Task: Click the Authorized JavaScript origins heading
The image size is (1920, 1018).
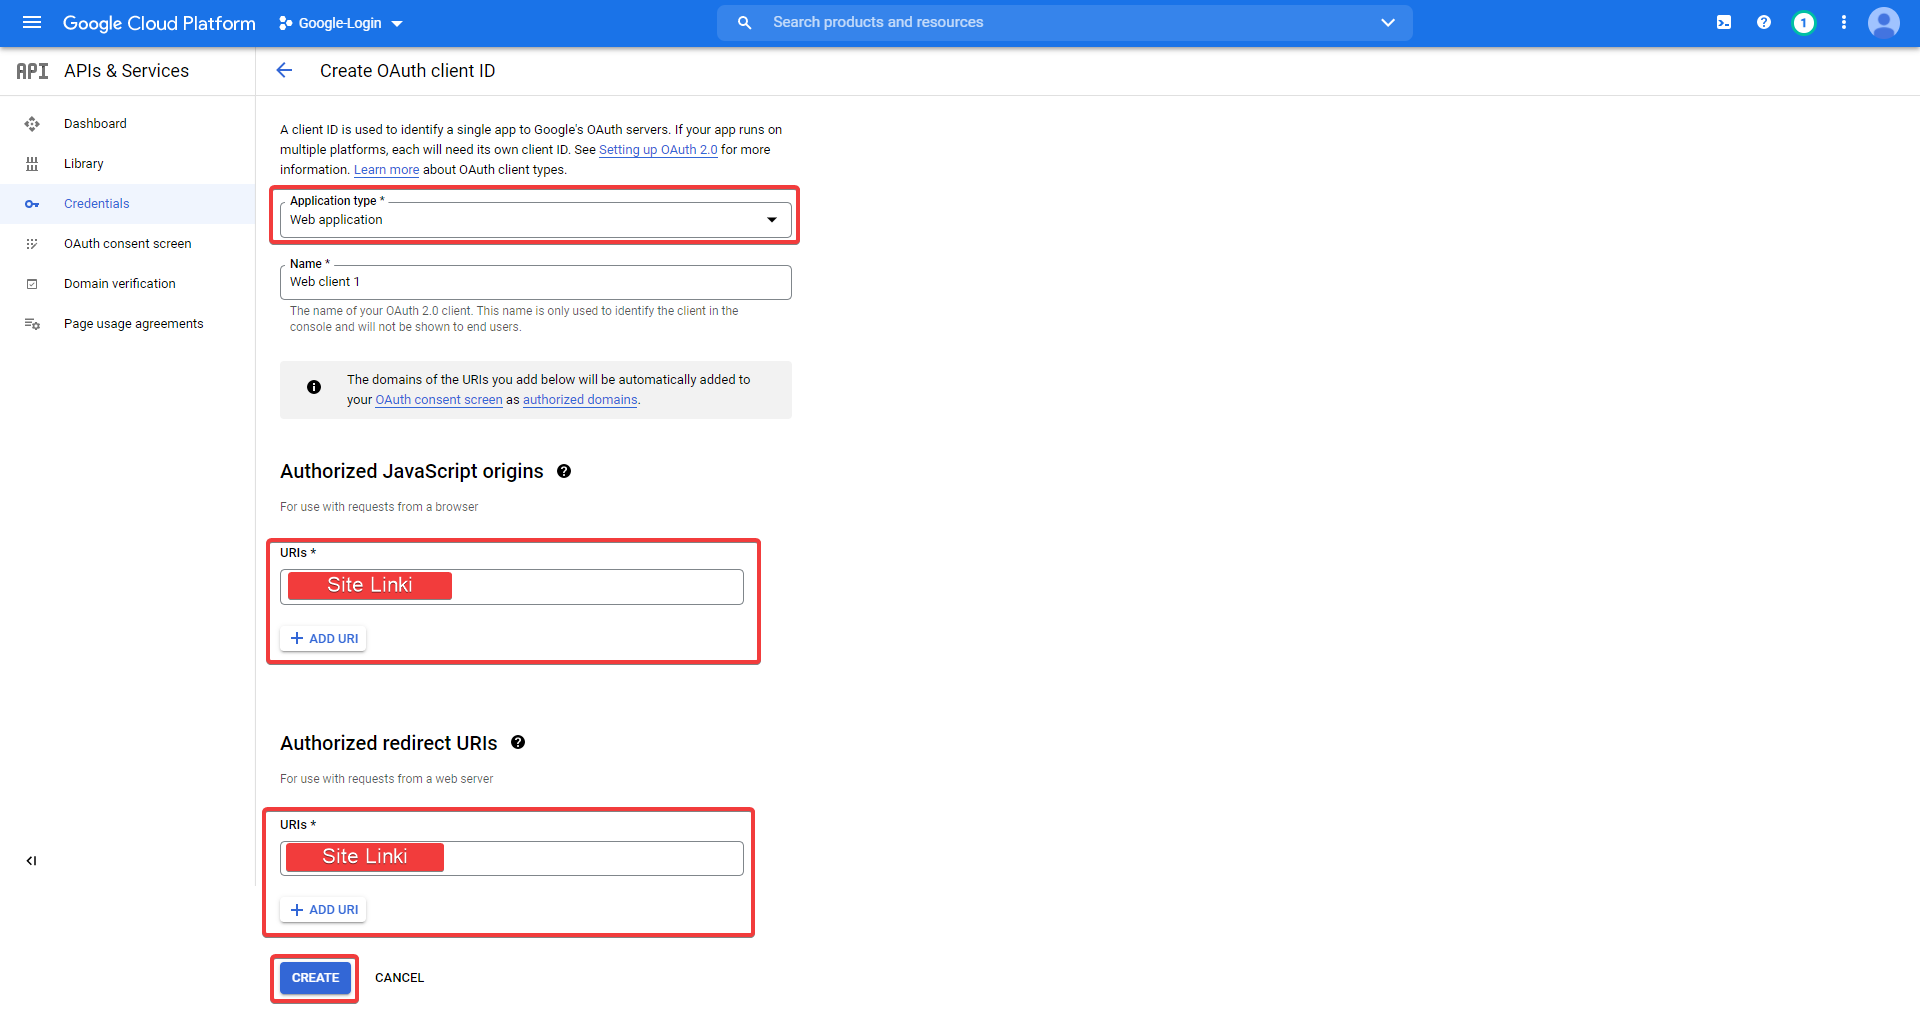Action: [412, 471]
